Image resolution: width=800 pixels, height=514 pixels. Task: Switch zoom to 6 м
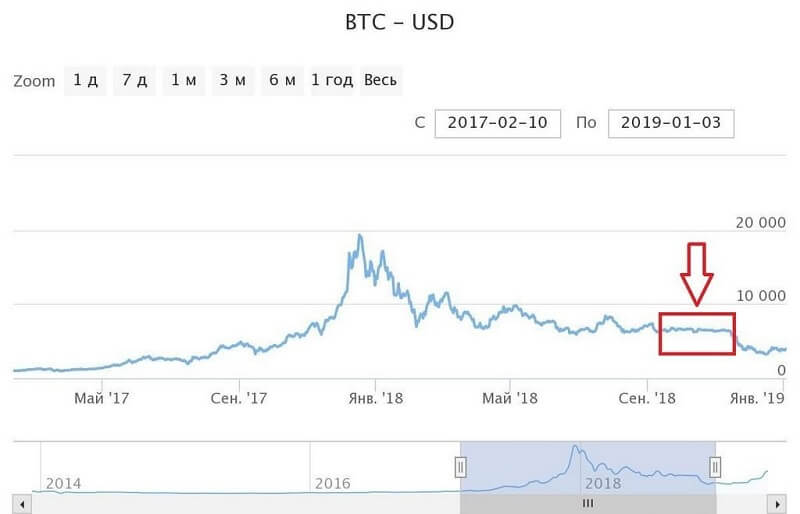[281, 81]
